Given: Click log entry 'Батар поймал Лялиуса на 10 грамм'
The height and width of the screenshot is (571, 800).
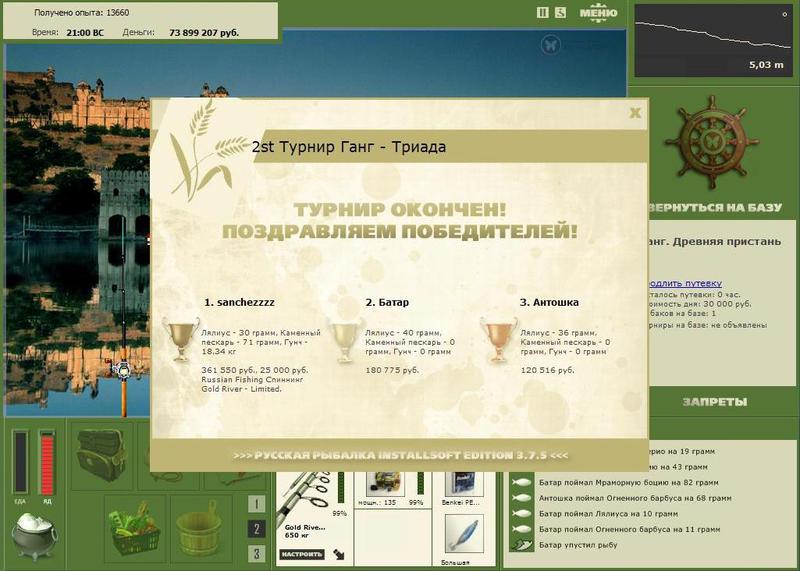Looking at the screenshot, I should (608, 514).
